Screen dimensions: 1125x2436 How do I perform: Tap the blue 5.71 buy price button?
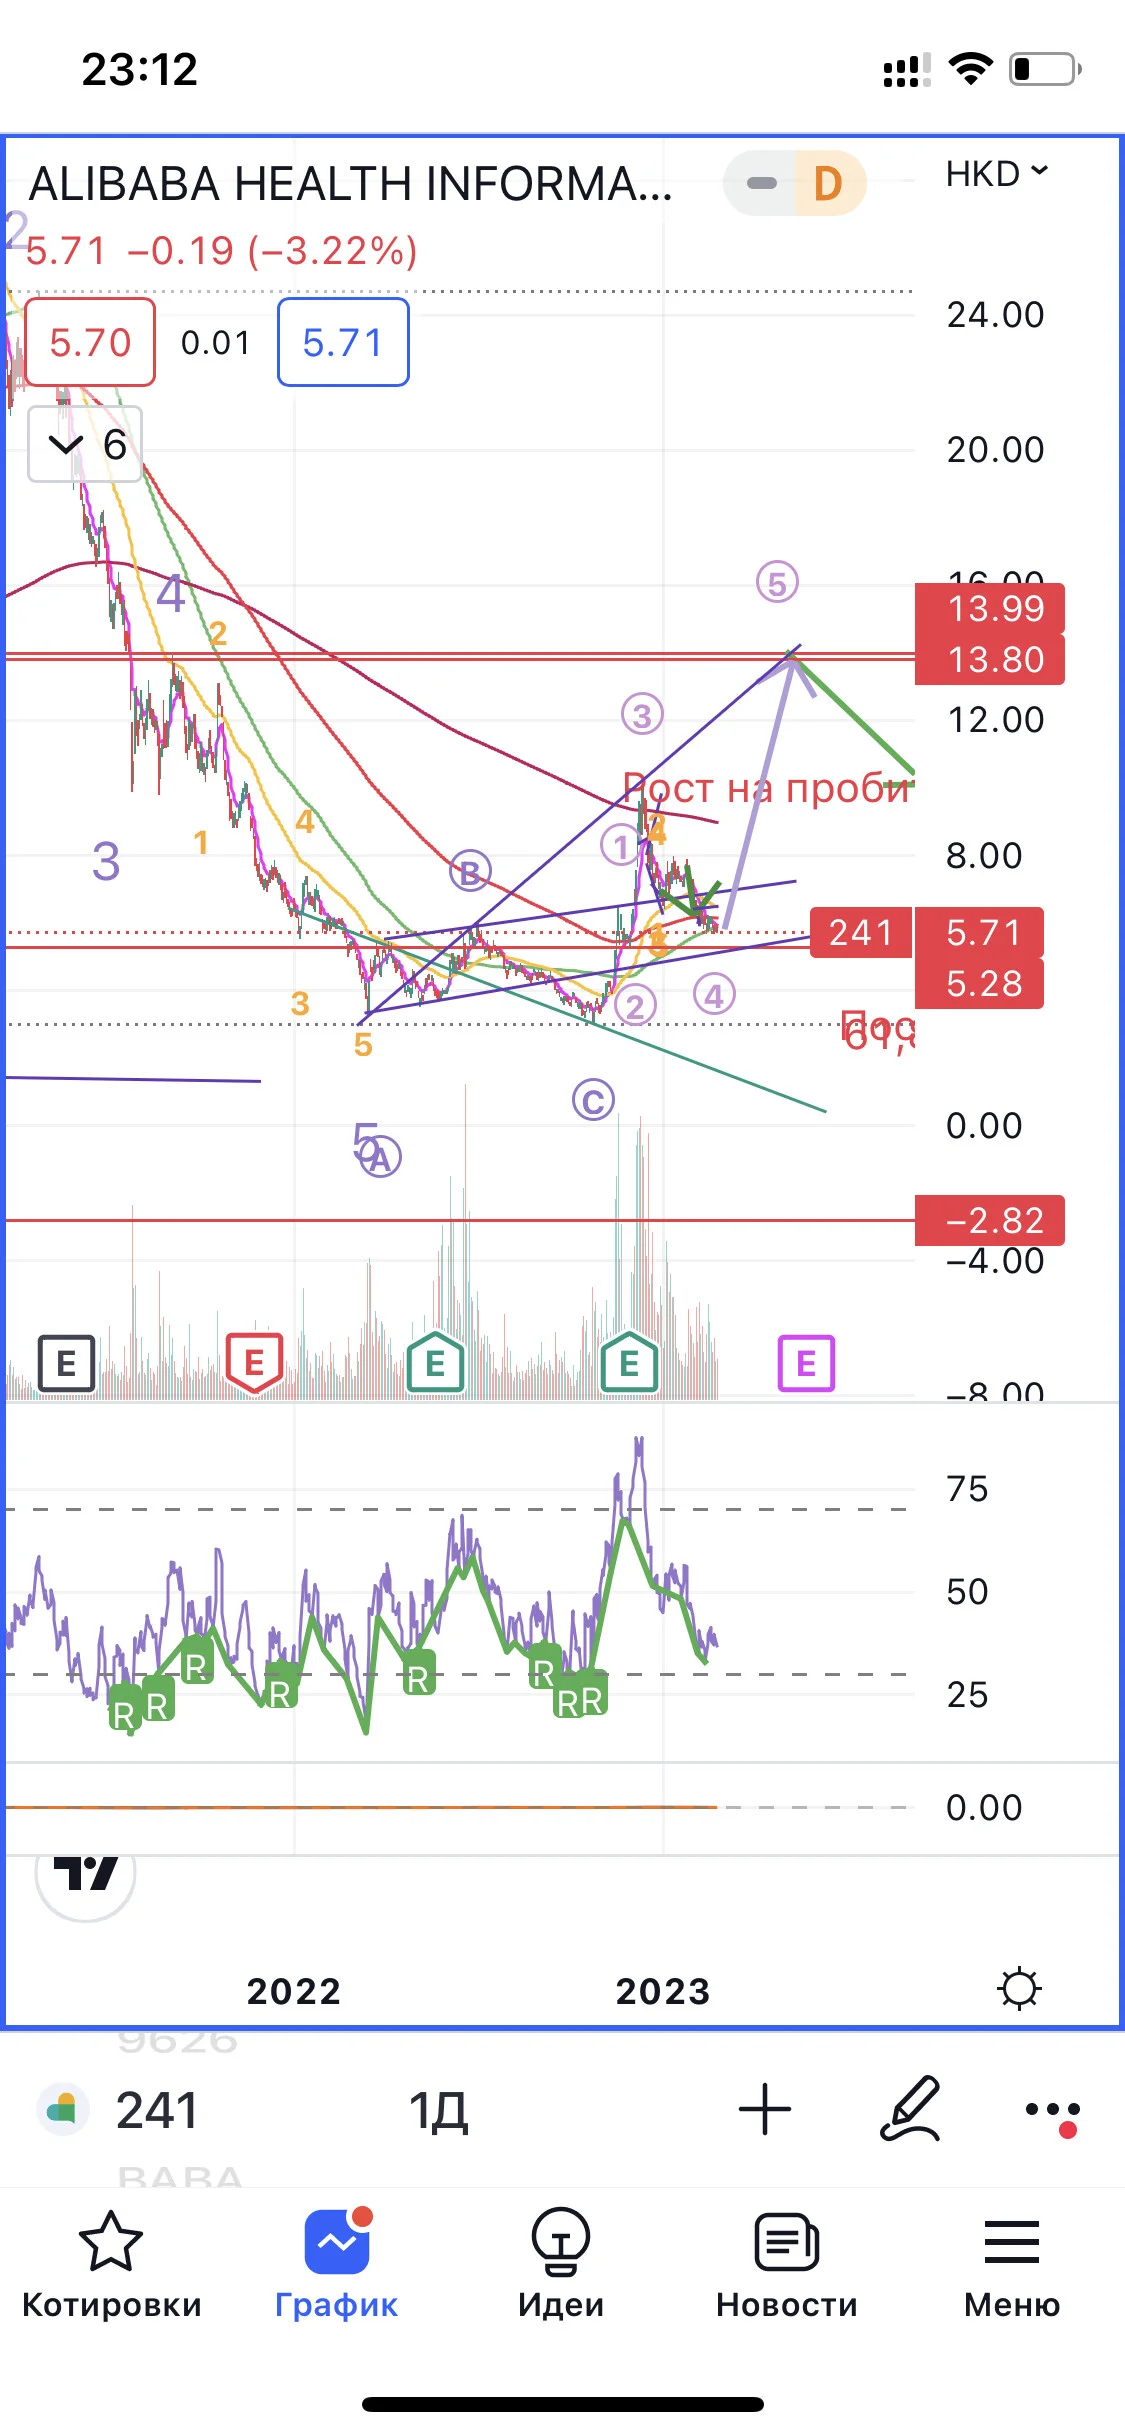pyautogui.click(x=343, y=342)
